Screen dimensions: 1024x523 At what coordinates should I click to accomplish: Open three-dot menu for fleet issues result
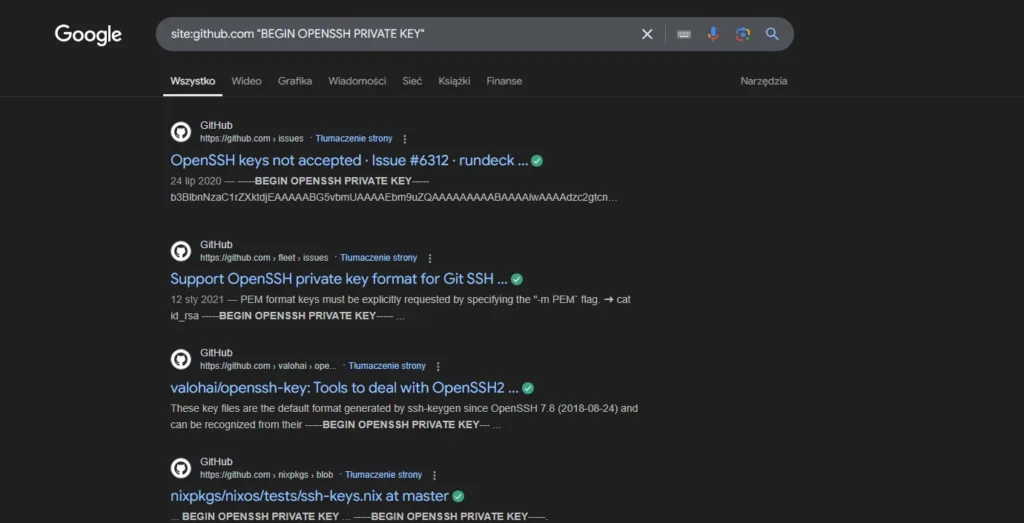430,258
